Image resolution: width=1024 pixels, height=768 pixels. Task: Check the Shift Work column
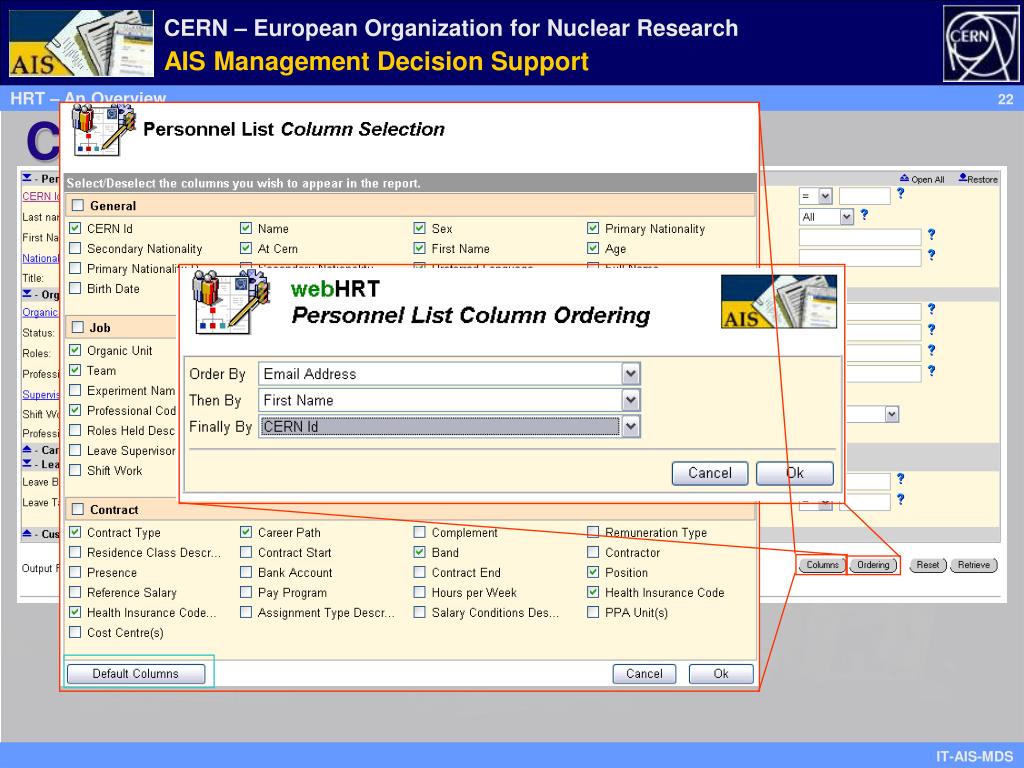75,470
